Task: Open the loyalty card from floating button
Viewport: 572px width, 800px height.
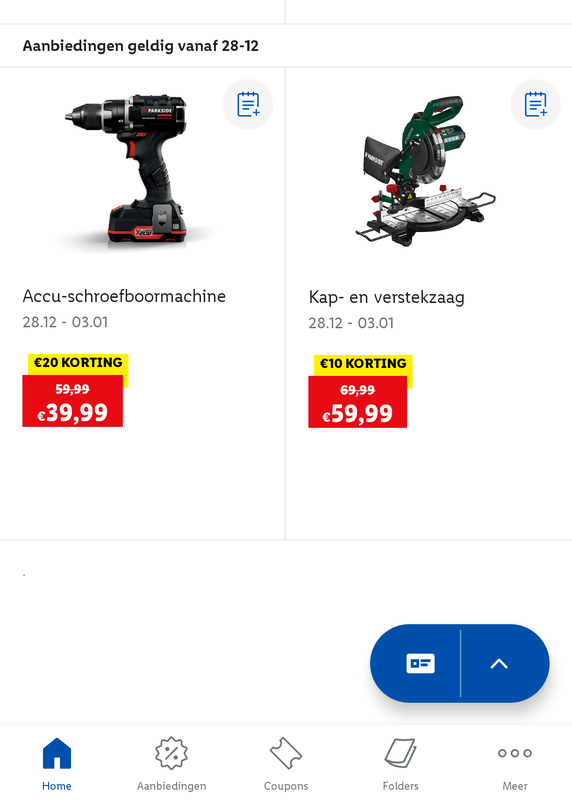Action: (420, 663)
